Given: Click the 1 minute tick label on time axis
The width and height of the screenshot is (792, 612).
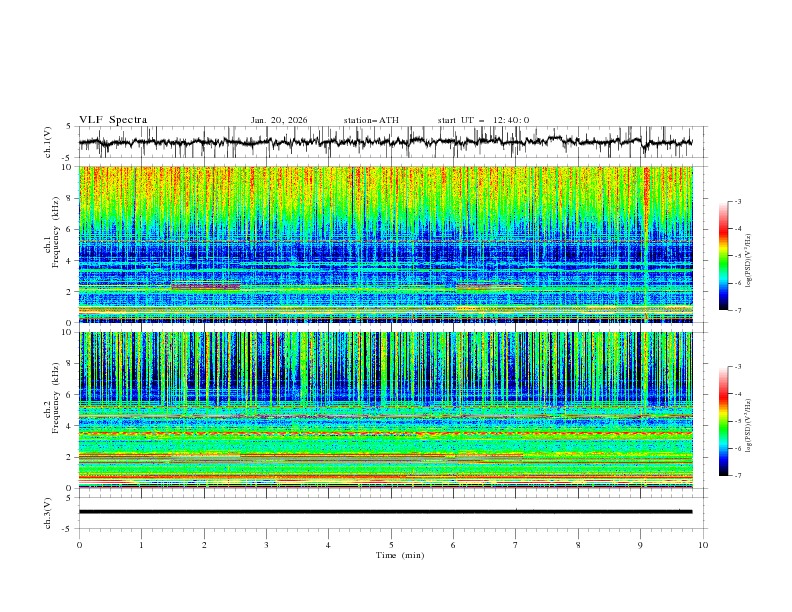Looking at the screenshot, I should click(141, 545).
